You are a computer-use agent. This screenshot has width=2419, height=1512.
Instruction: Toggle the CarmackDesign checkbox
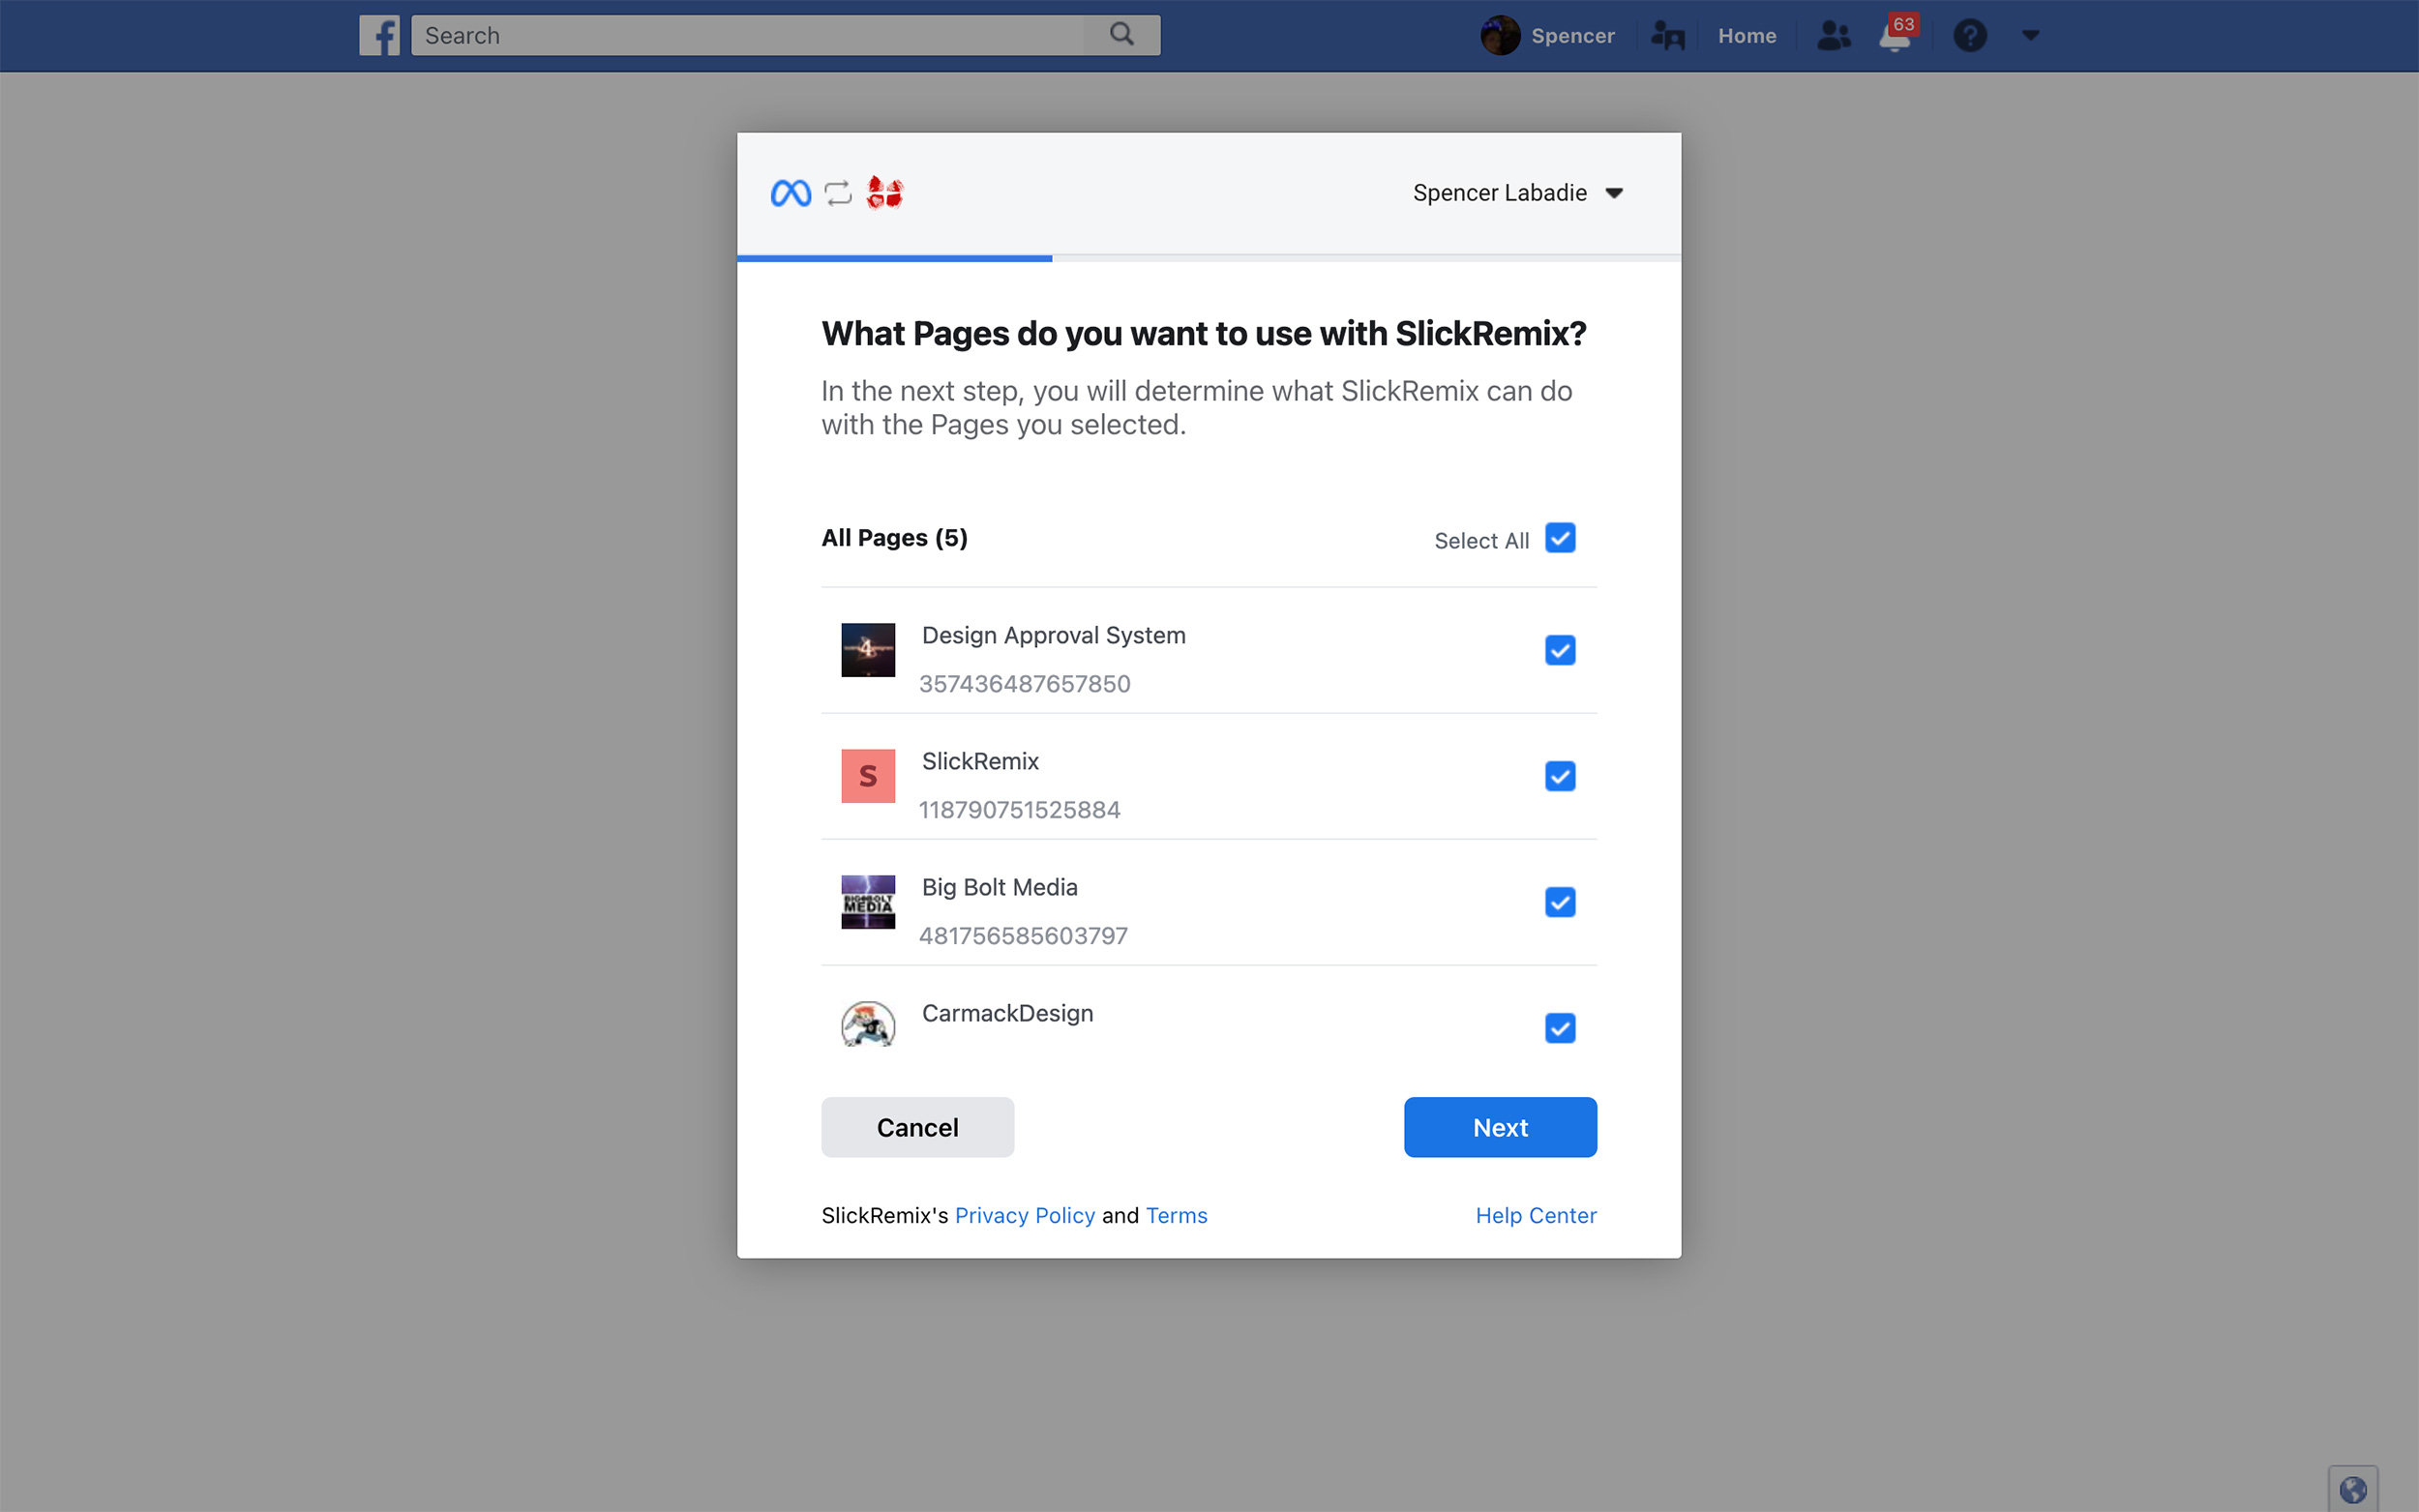click(x=1560, y=1028)
